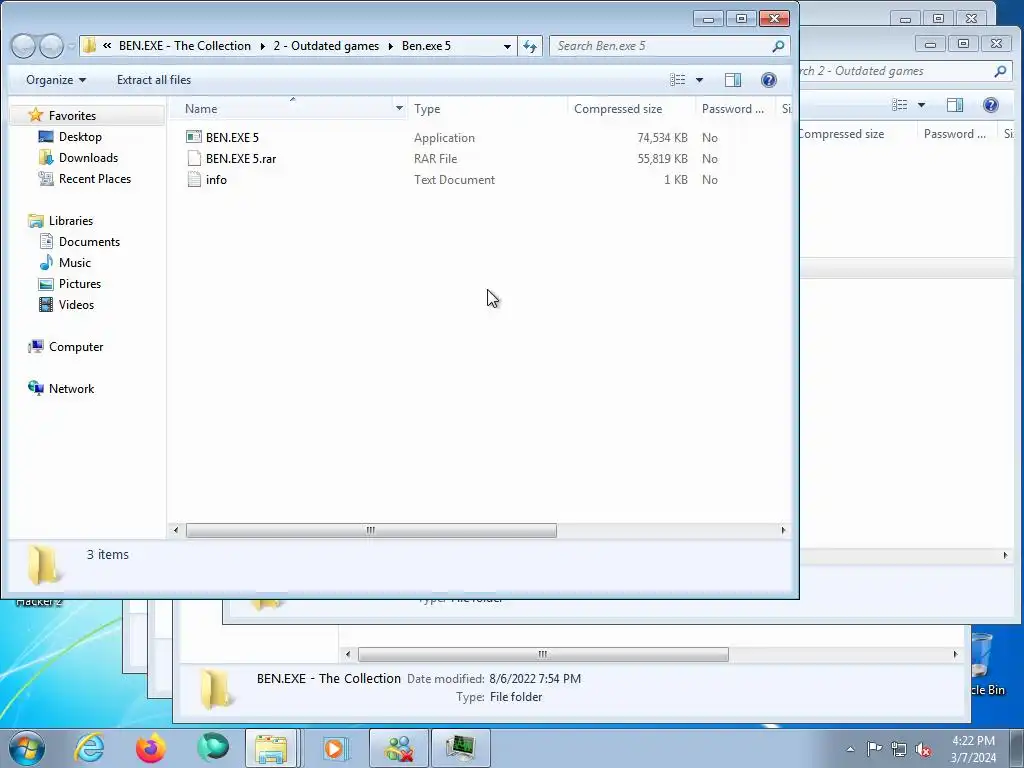Open Windows Explorer taskbar button

click(271, 748)
